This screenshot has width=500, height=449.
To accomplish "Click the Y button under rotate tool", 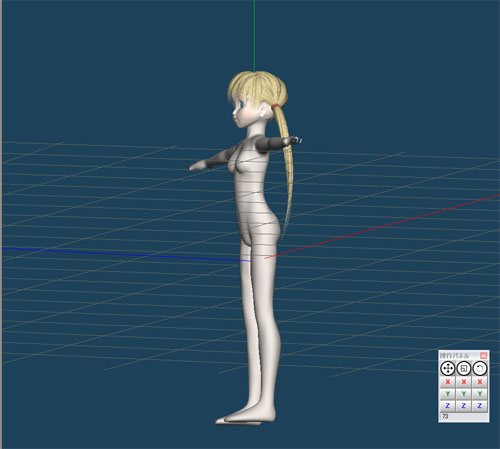I will tap(480, 394).
